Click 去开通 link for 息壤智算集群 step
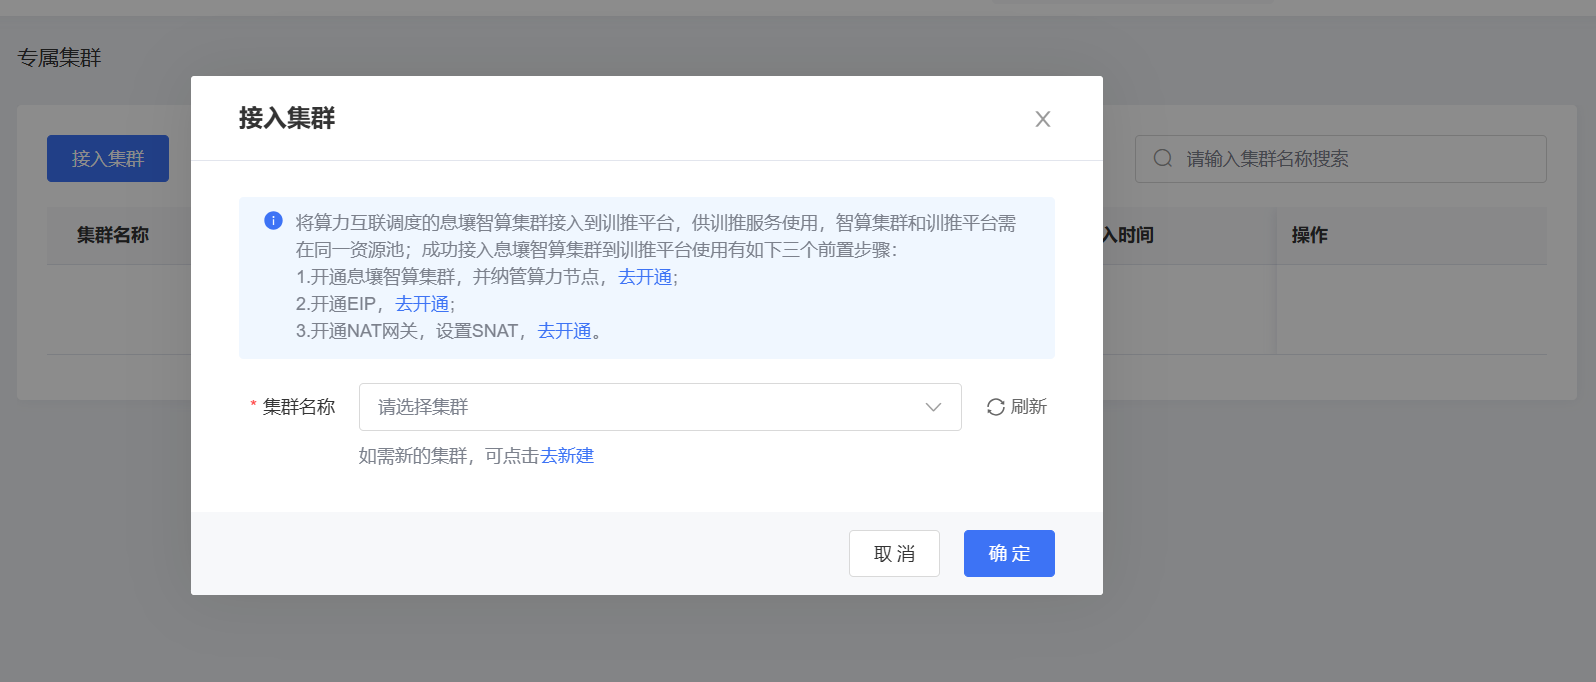 pyautogui.click(x=645, y=277)
